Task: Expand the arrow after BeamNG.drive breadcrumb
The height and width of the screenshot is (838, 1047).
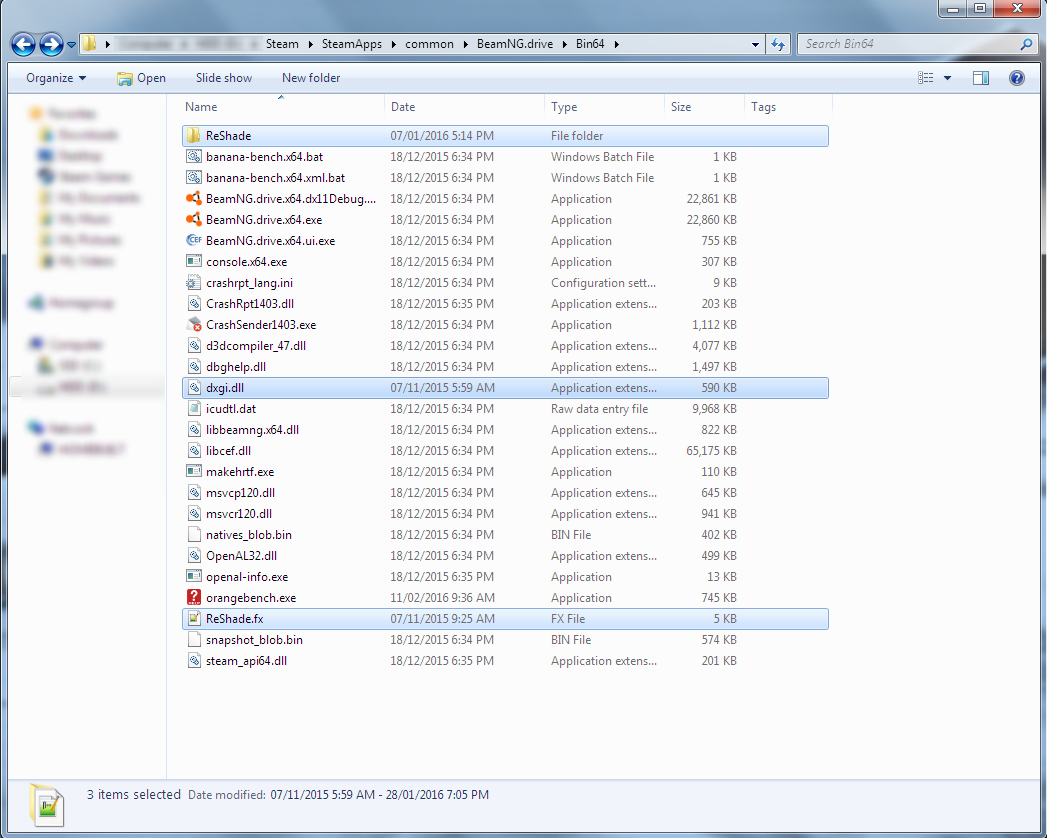Action: point(565,44)
